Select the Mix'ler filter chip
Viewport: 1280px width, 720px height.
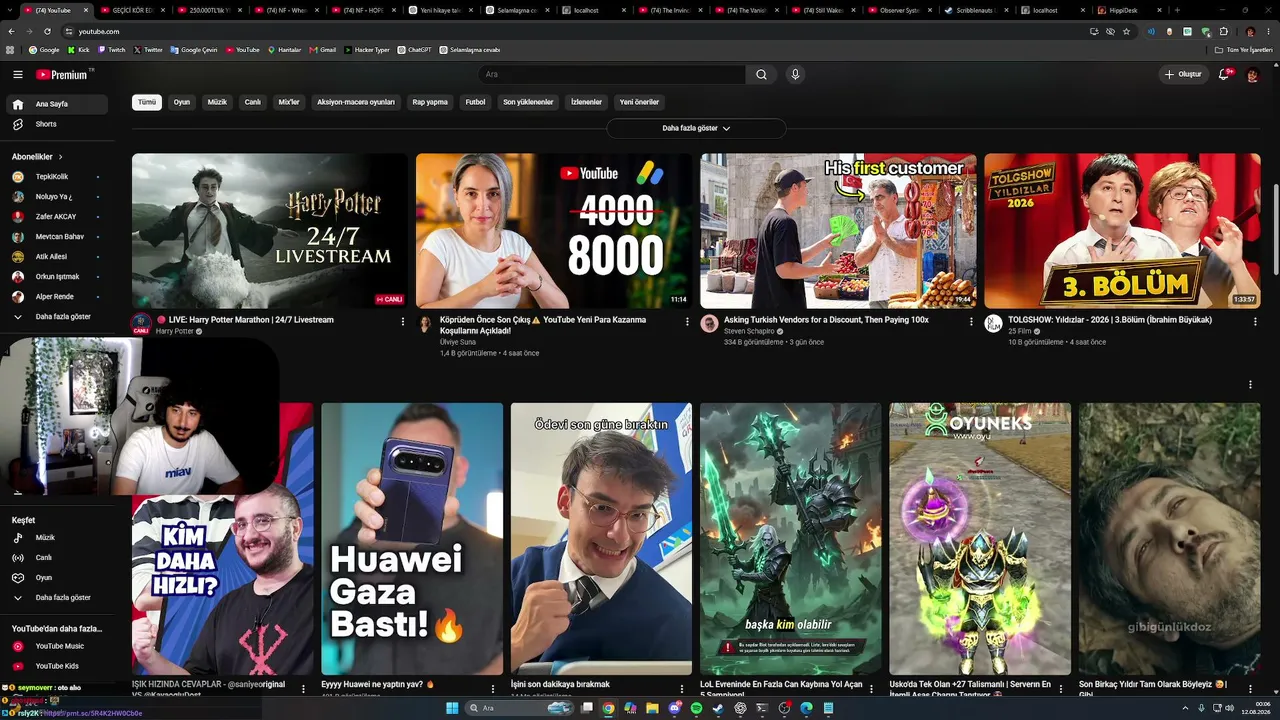click(x=289, y=102)
